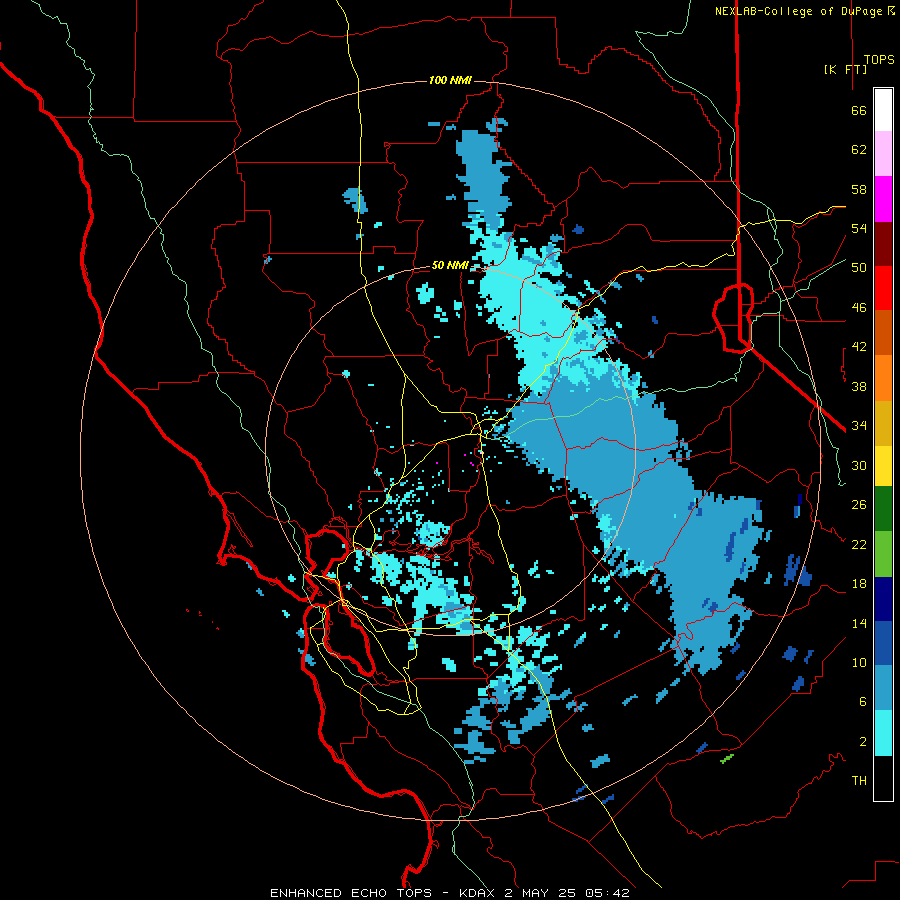Click the bright red legend color block
Screen dimensions: 900x900
pyautogui.click(x=883, y=288)
